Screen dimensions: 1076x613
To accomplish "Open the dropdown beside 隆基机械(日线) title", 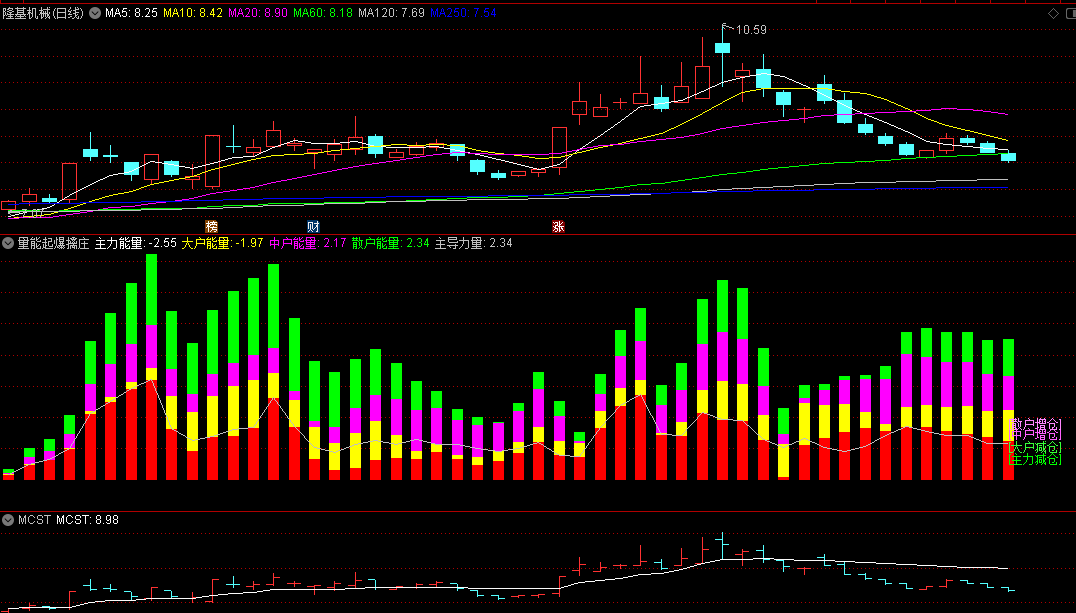I will click(x=95, y=13).
